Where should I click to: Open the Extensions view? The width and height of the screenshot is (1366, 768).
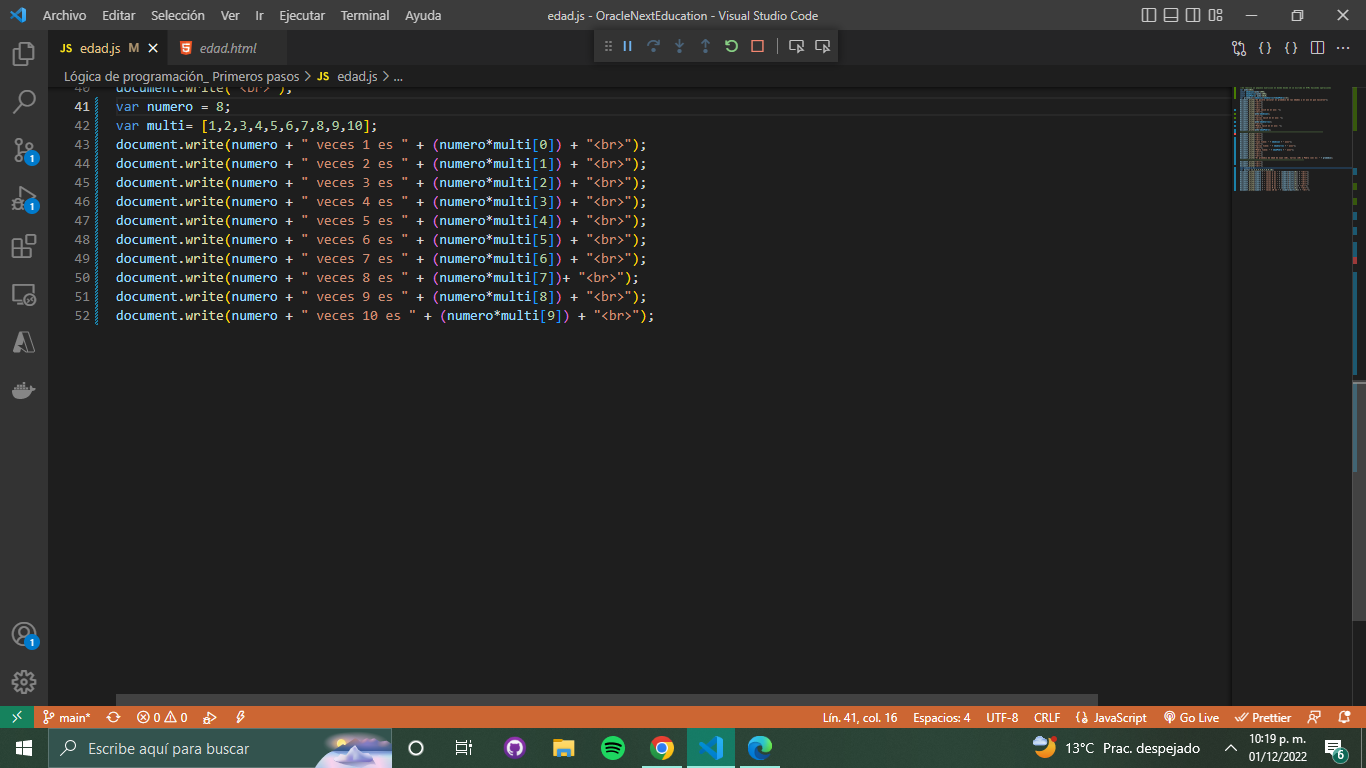coord(24,246)
